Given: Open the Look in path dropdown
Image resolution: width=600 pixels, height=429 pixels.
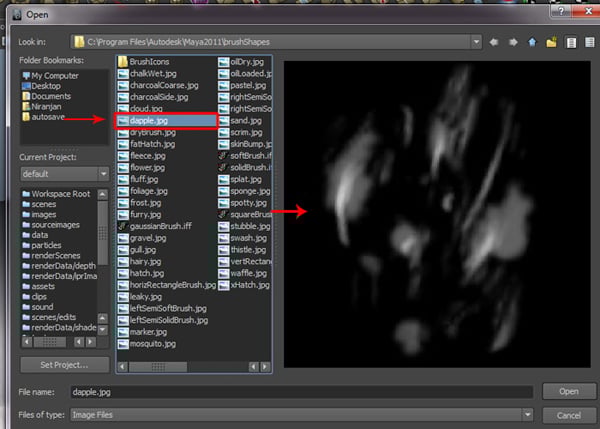Looking at the screenshot, I should tap(476, 42).
